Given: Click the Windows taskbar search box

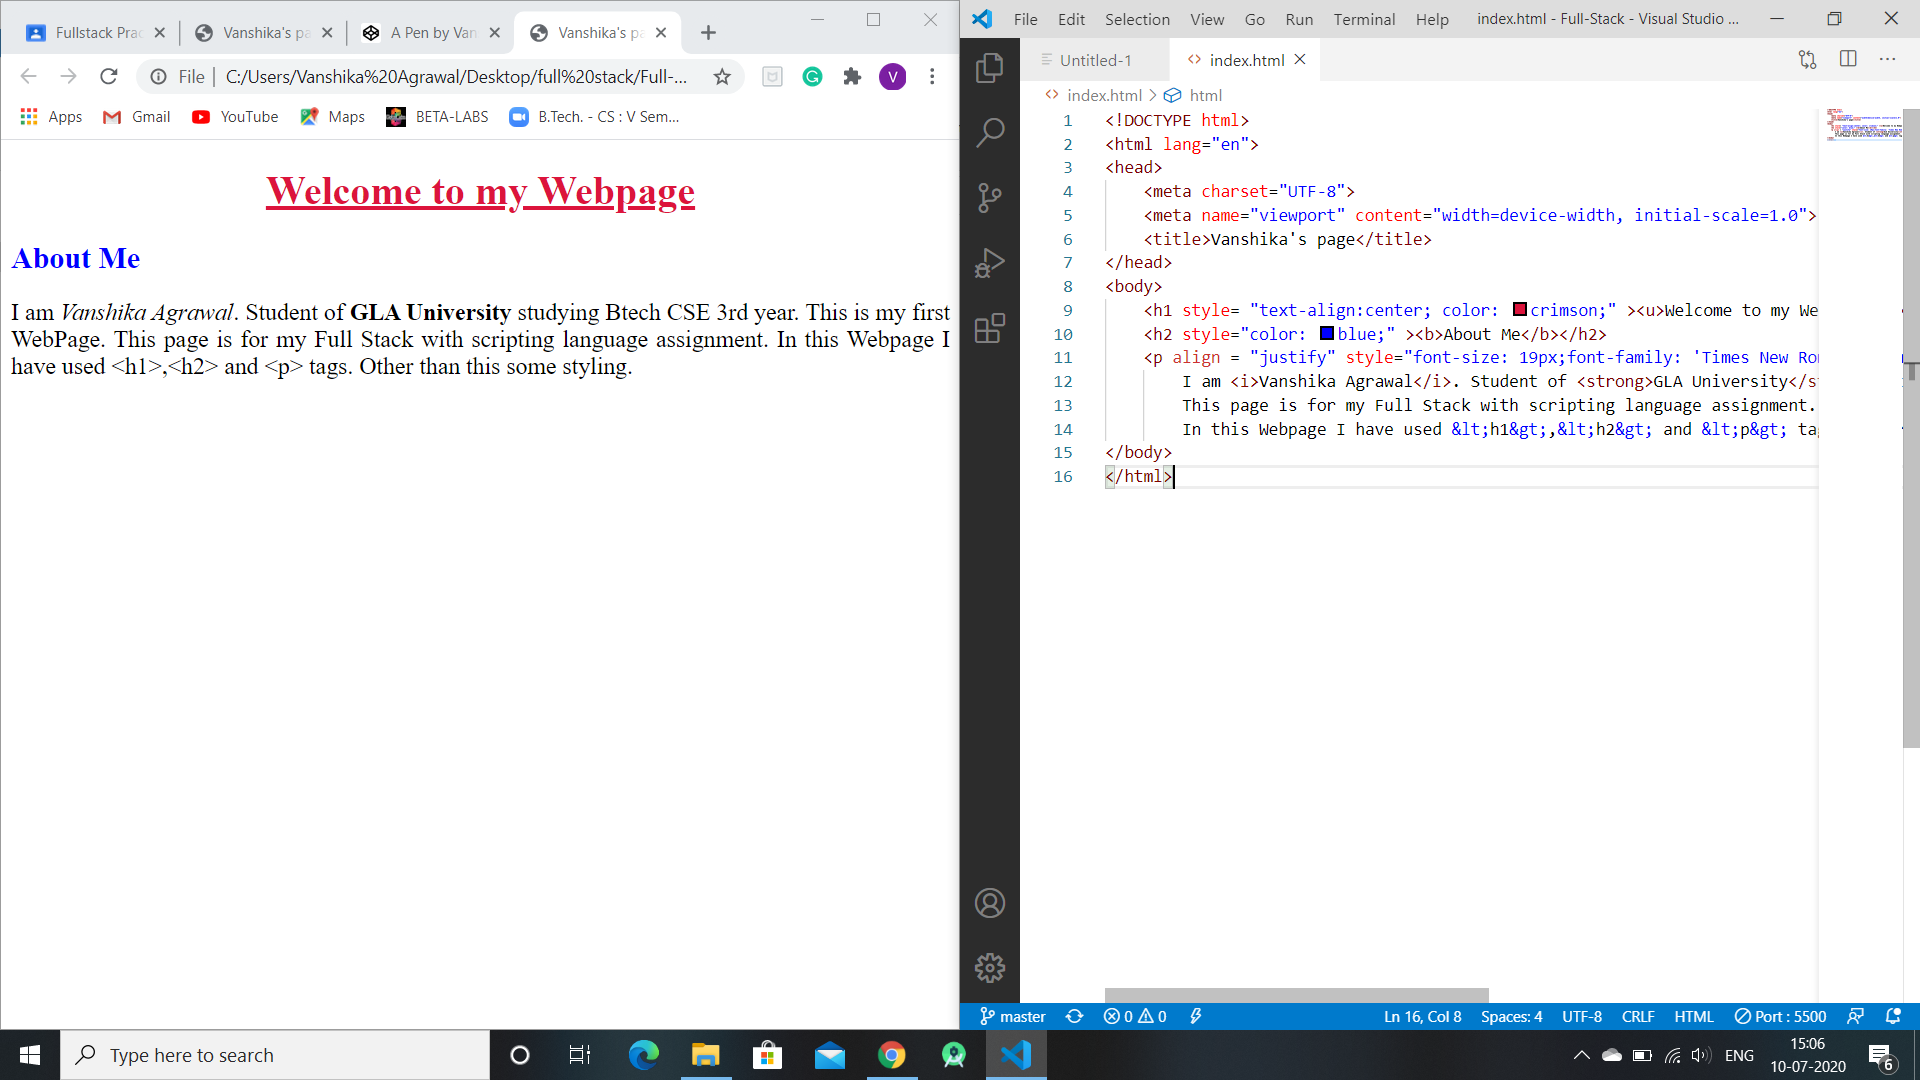Looking at the screenshot, I should tap(275, 1055).
